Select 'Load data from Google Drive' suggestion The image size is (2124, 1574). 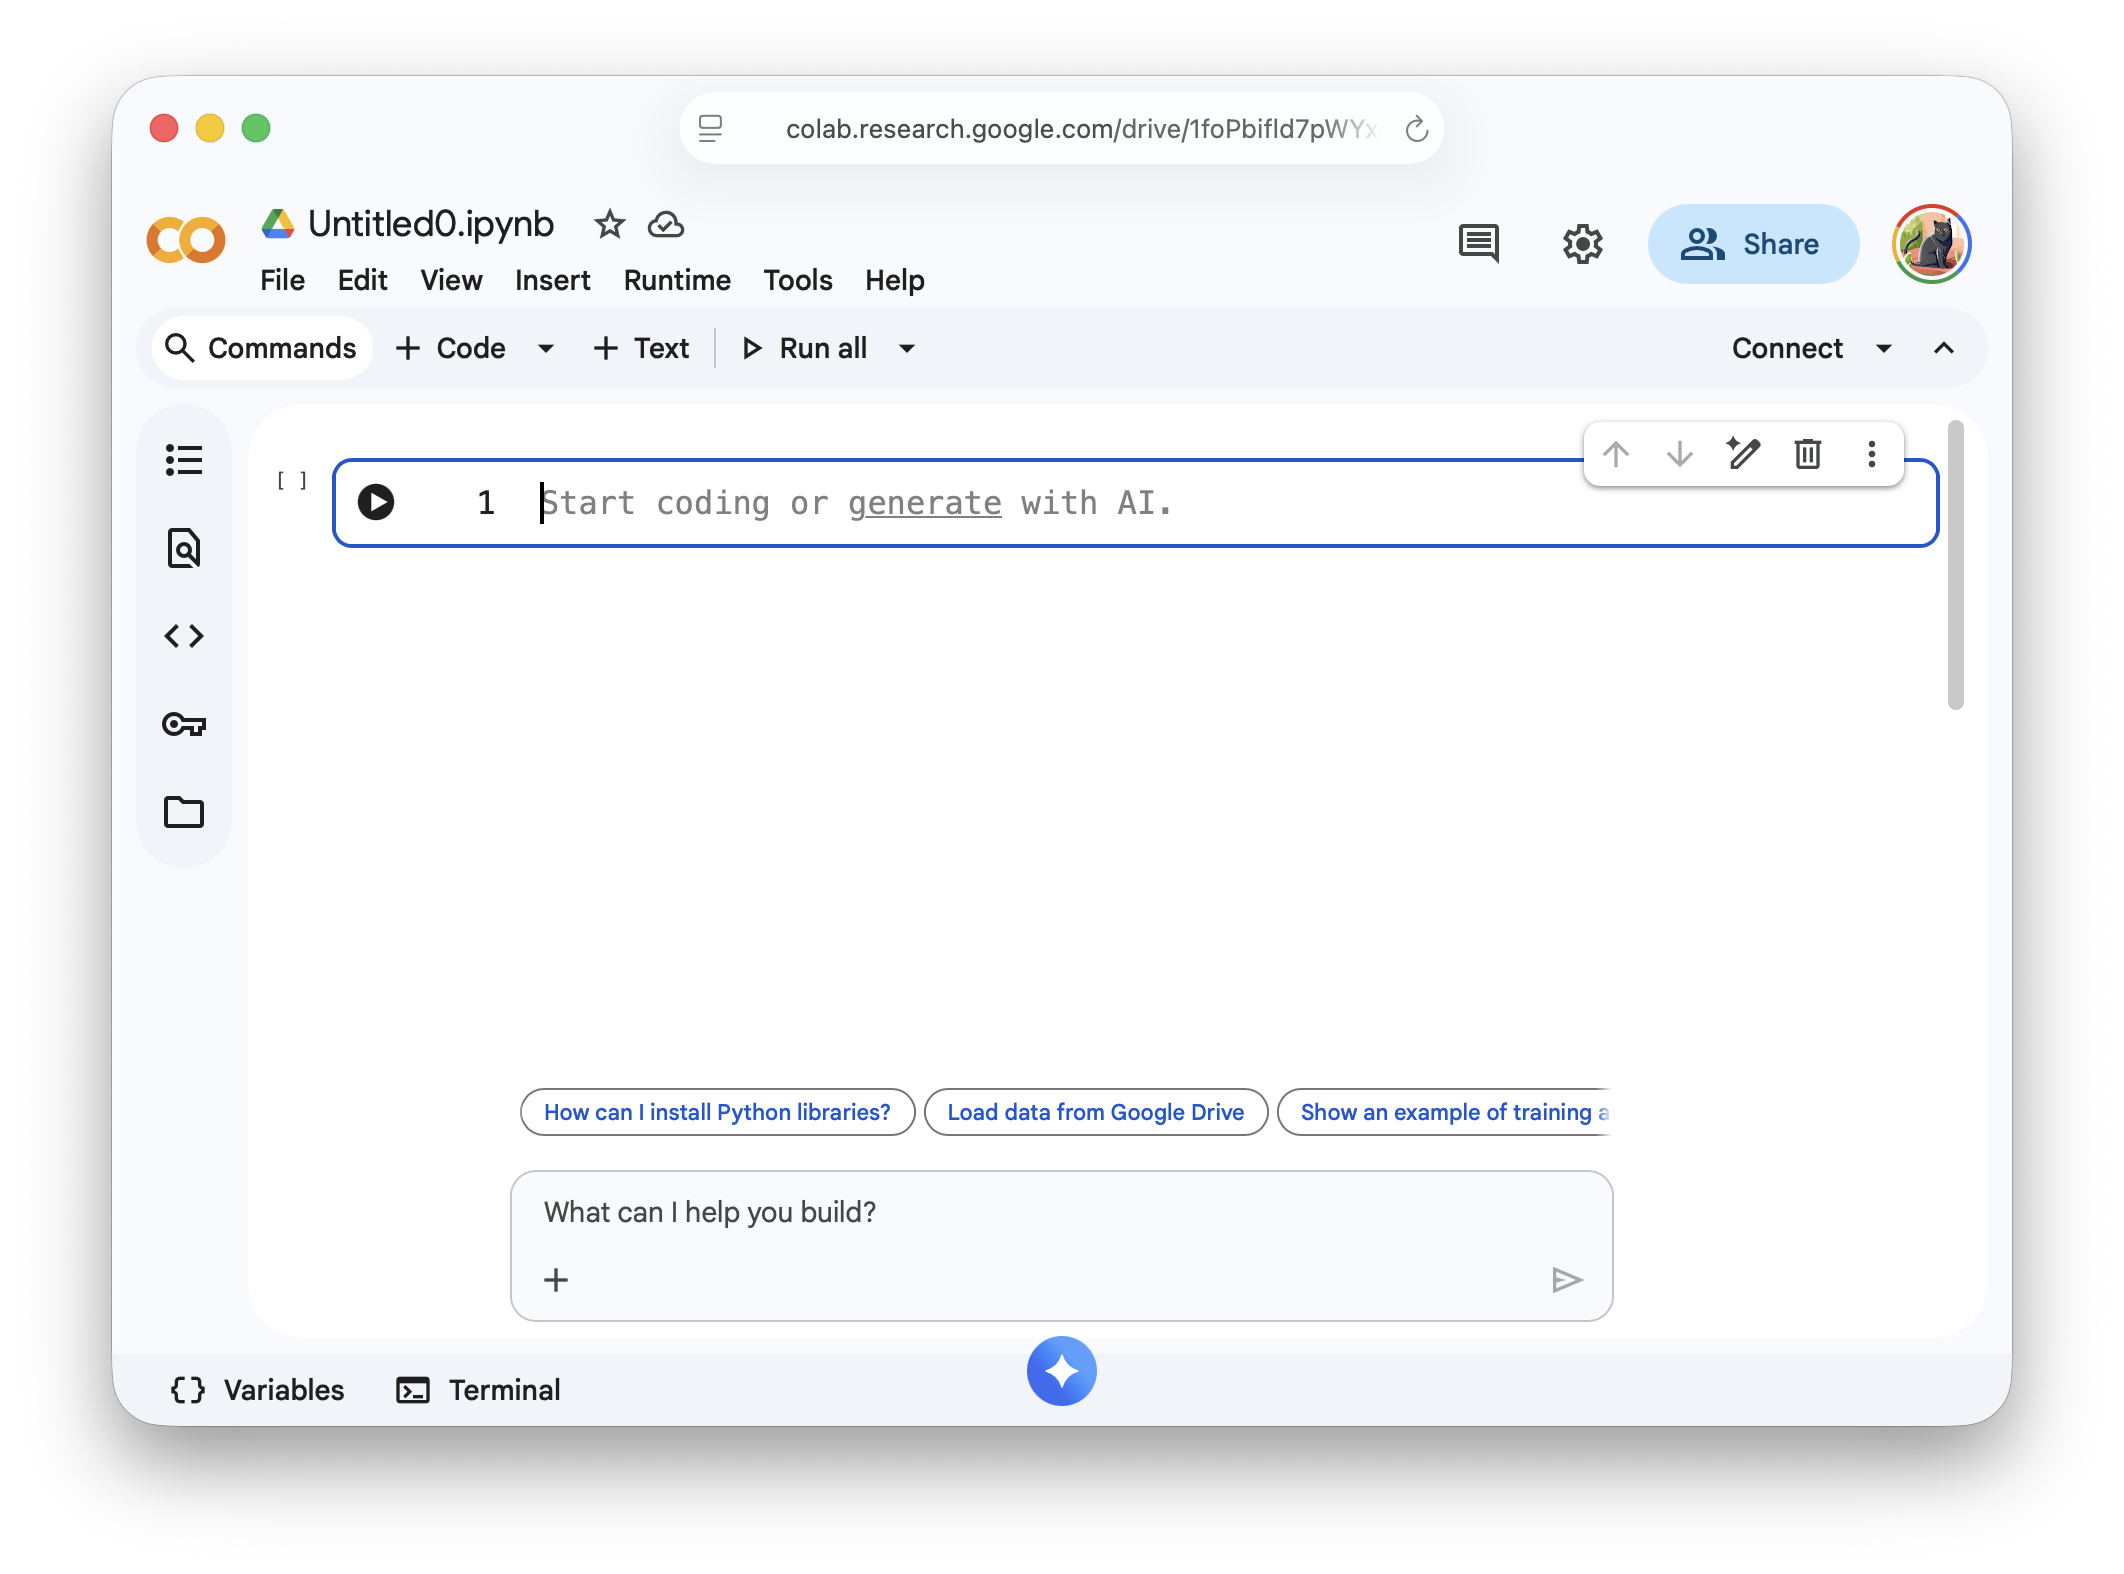1096,1112
